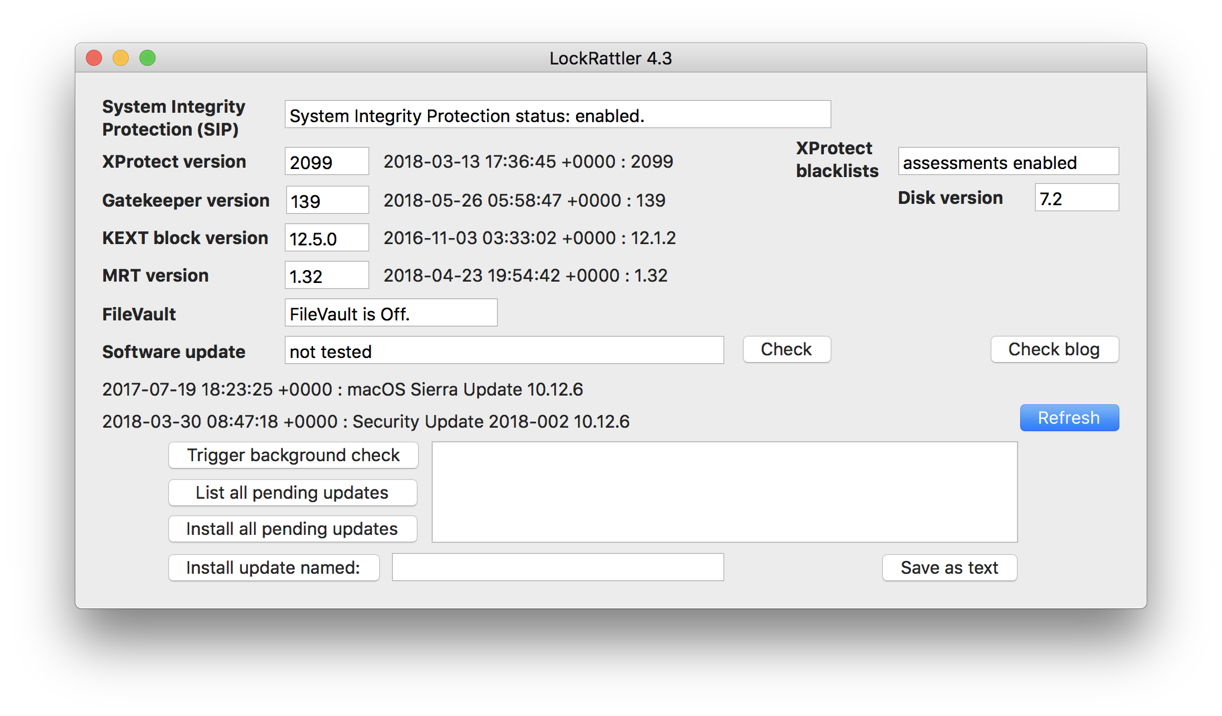Click the update name text field
This screenshot has height=716, width=1222.
click(557, 567)
